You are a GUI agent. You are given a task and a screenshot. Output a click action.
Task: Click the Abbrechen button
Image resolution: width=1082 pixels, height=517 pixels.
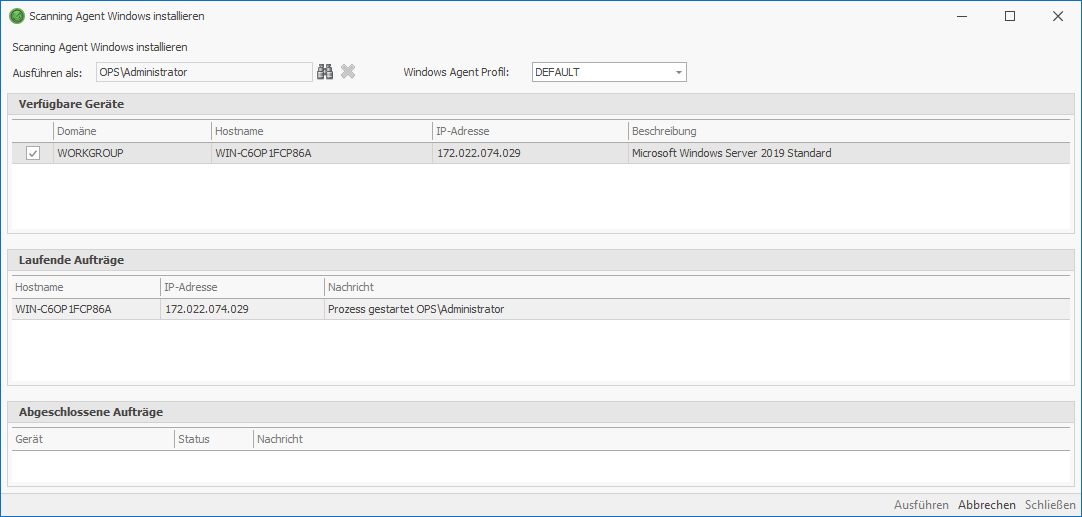pyautogui.click(x=986, y=505)
